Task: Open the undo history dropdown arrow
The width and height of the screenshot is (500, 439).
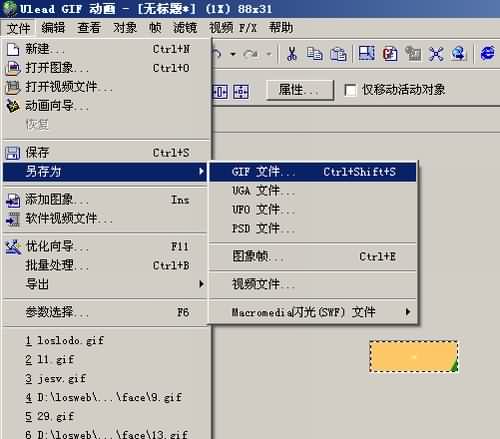Action: point(233,54)
